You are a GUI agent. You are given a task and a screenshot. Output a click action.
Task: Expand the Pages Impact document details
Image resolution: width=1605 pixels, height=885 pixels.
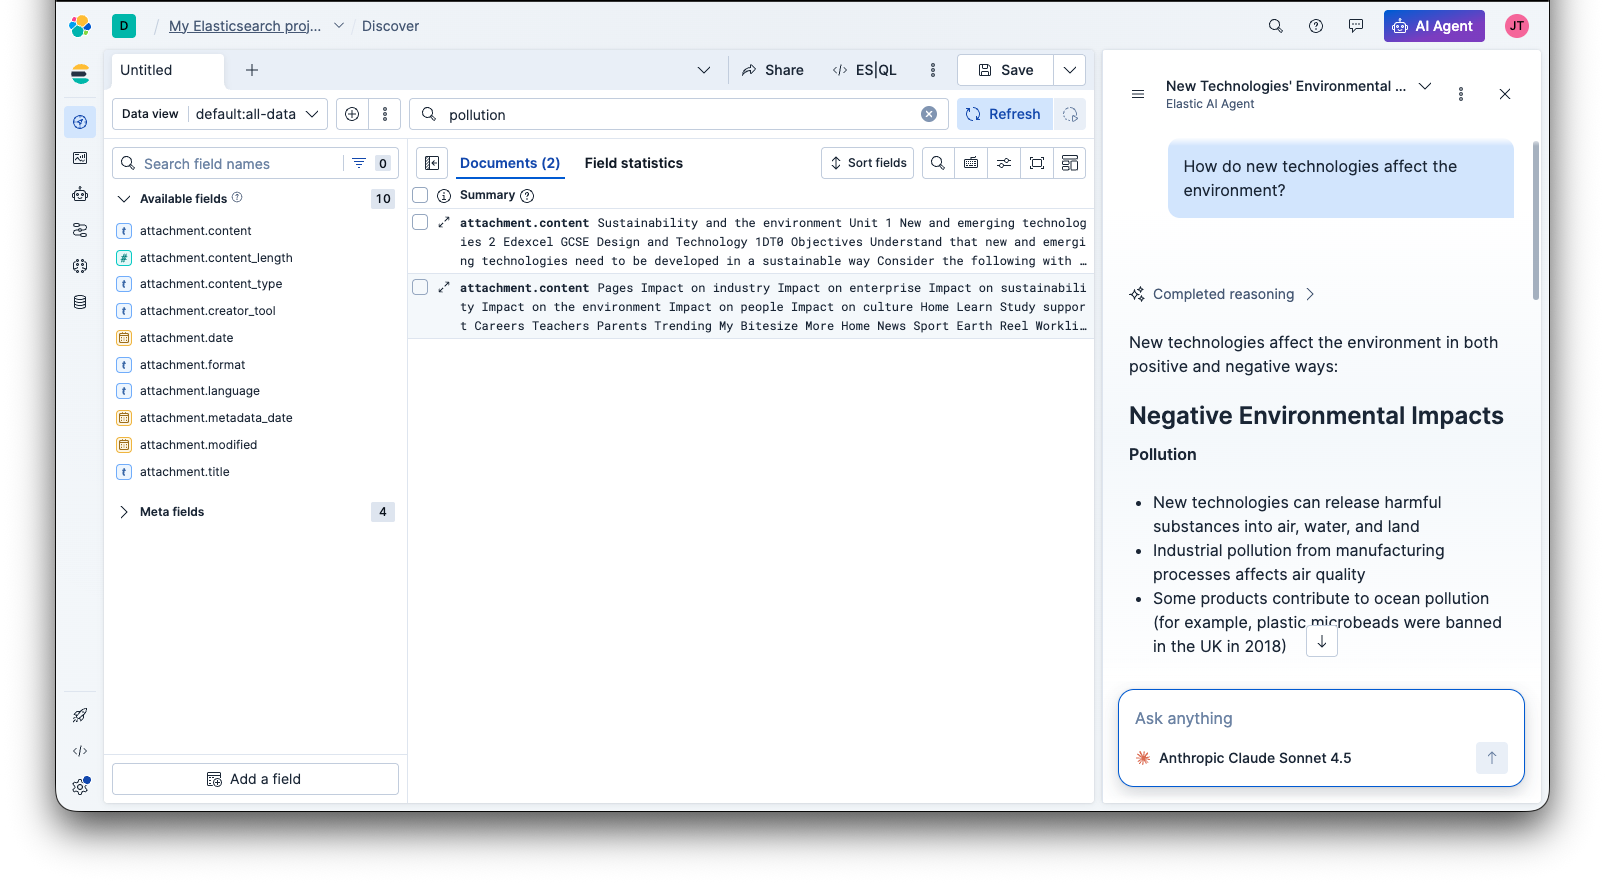pos(444,287)
